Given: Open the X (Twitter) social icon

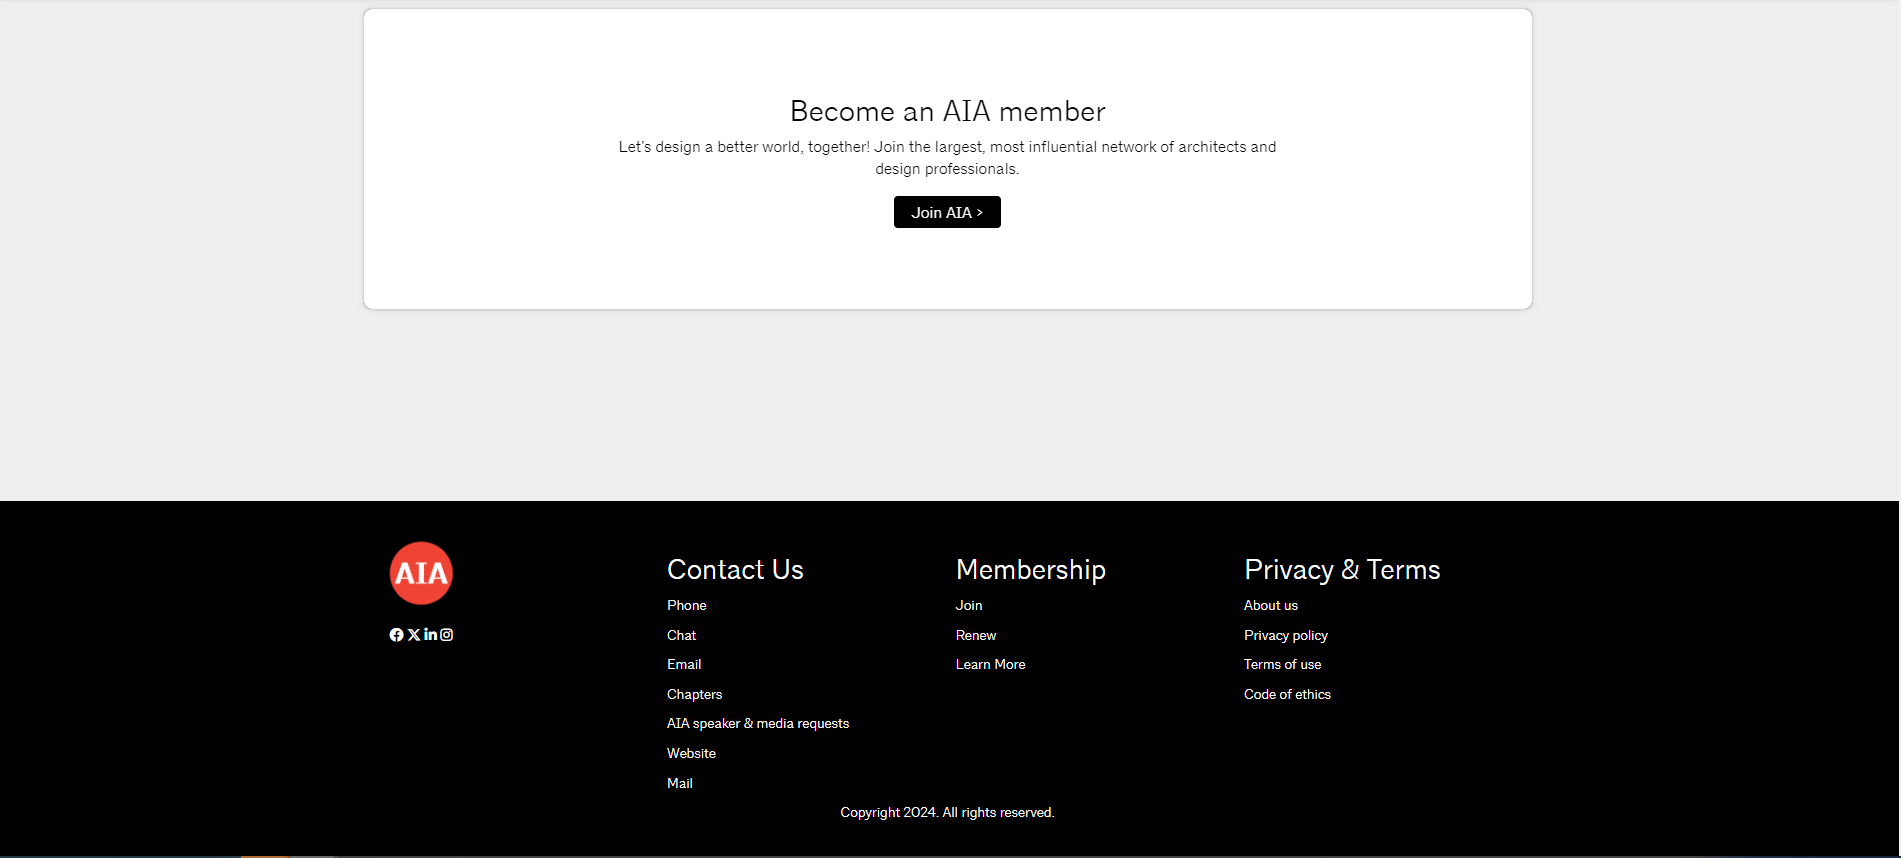Looking at the screenshot, I should pos(414,635).
